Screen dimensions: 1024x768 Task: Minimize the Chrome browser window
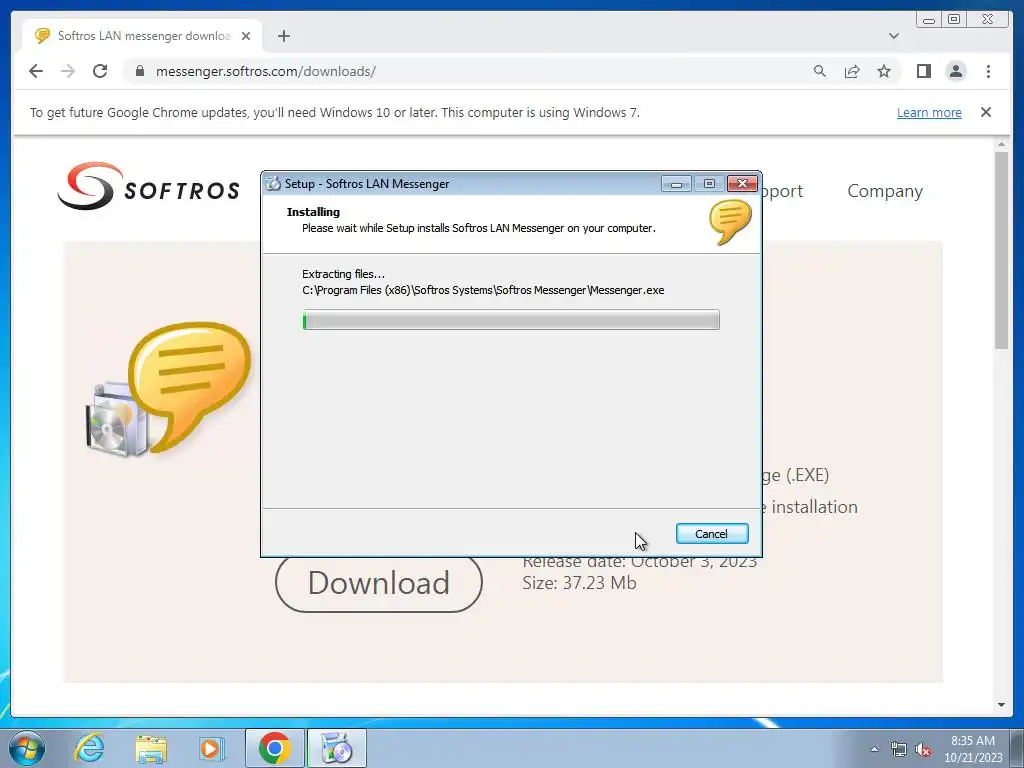click(929, 20)
